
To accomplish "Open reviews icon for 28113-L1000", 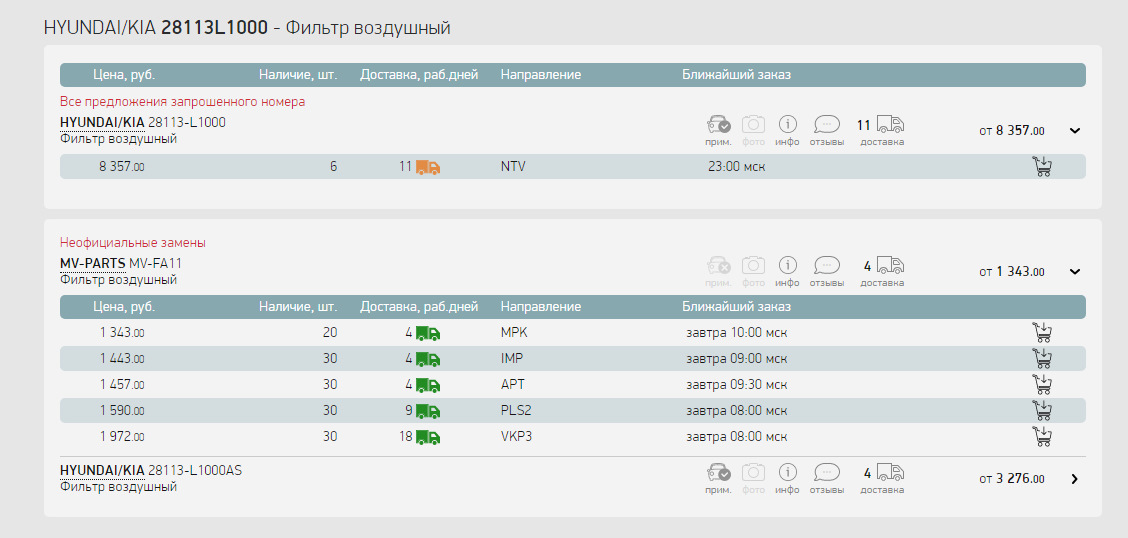I will point(827,124).
